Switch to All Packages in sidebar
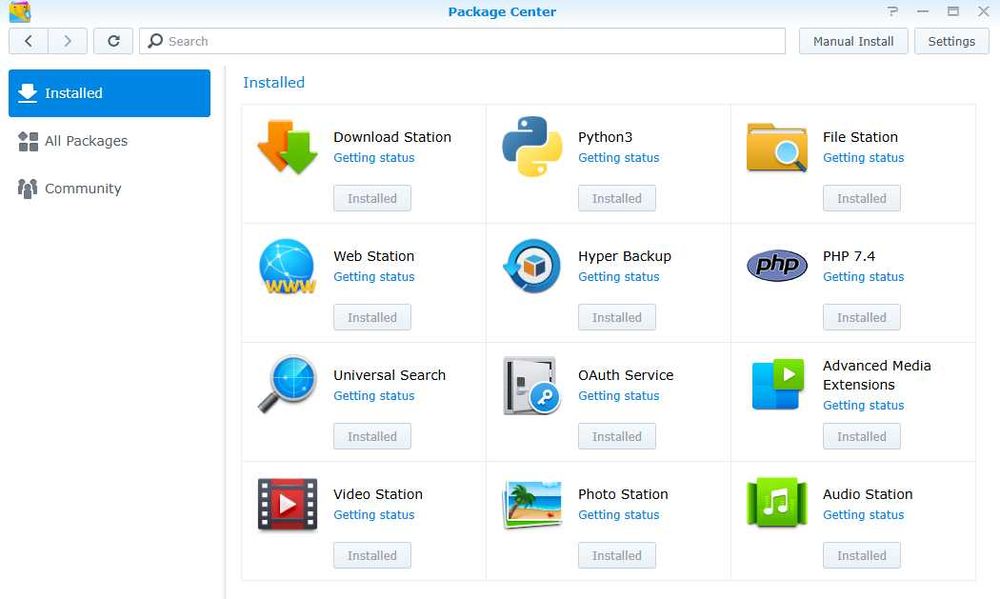1000x599 pixels. click(x=109, y=141)
